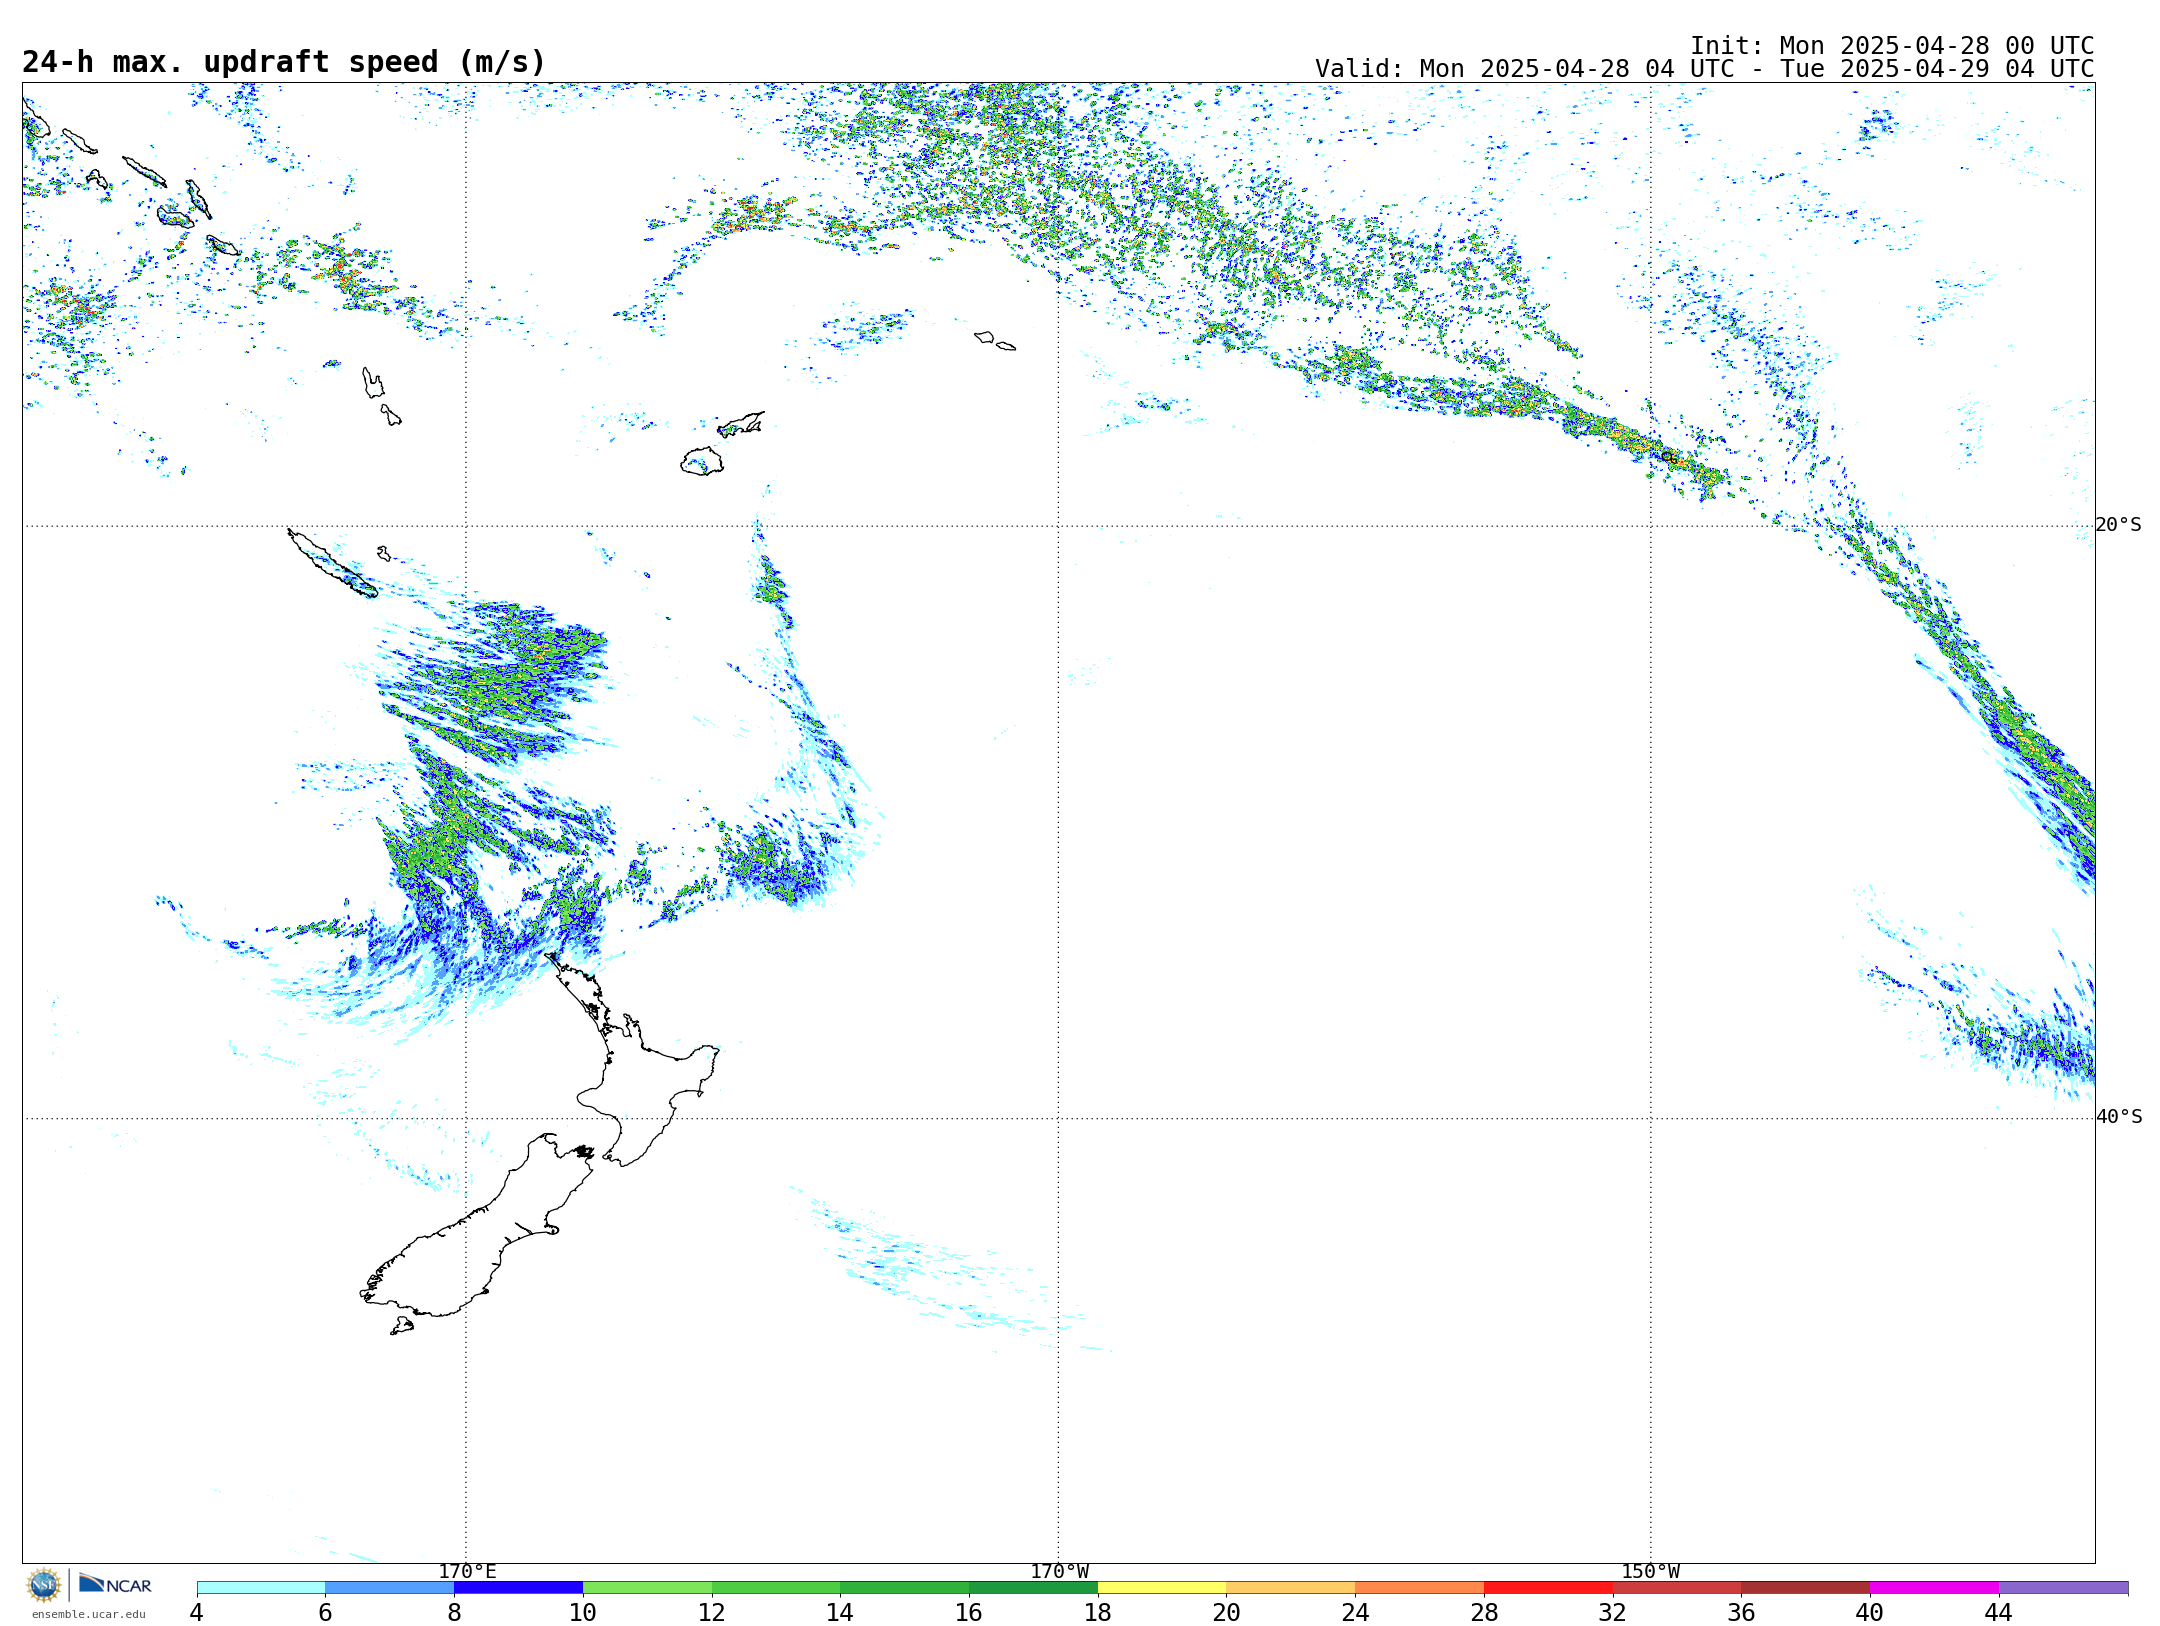
Task: Click the 170°W longitude label
Action: click(x=1059, y=1571)
